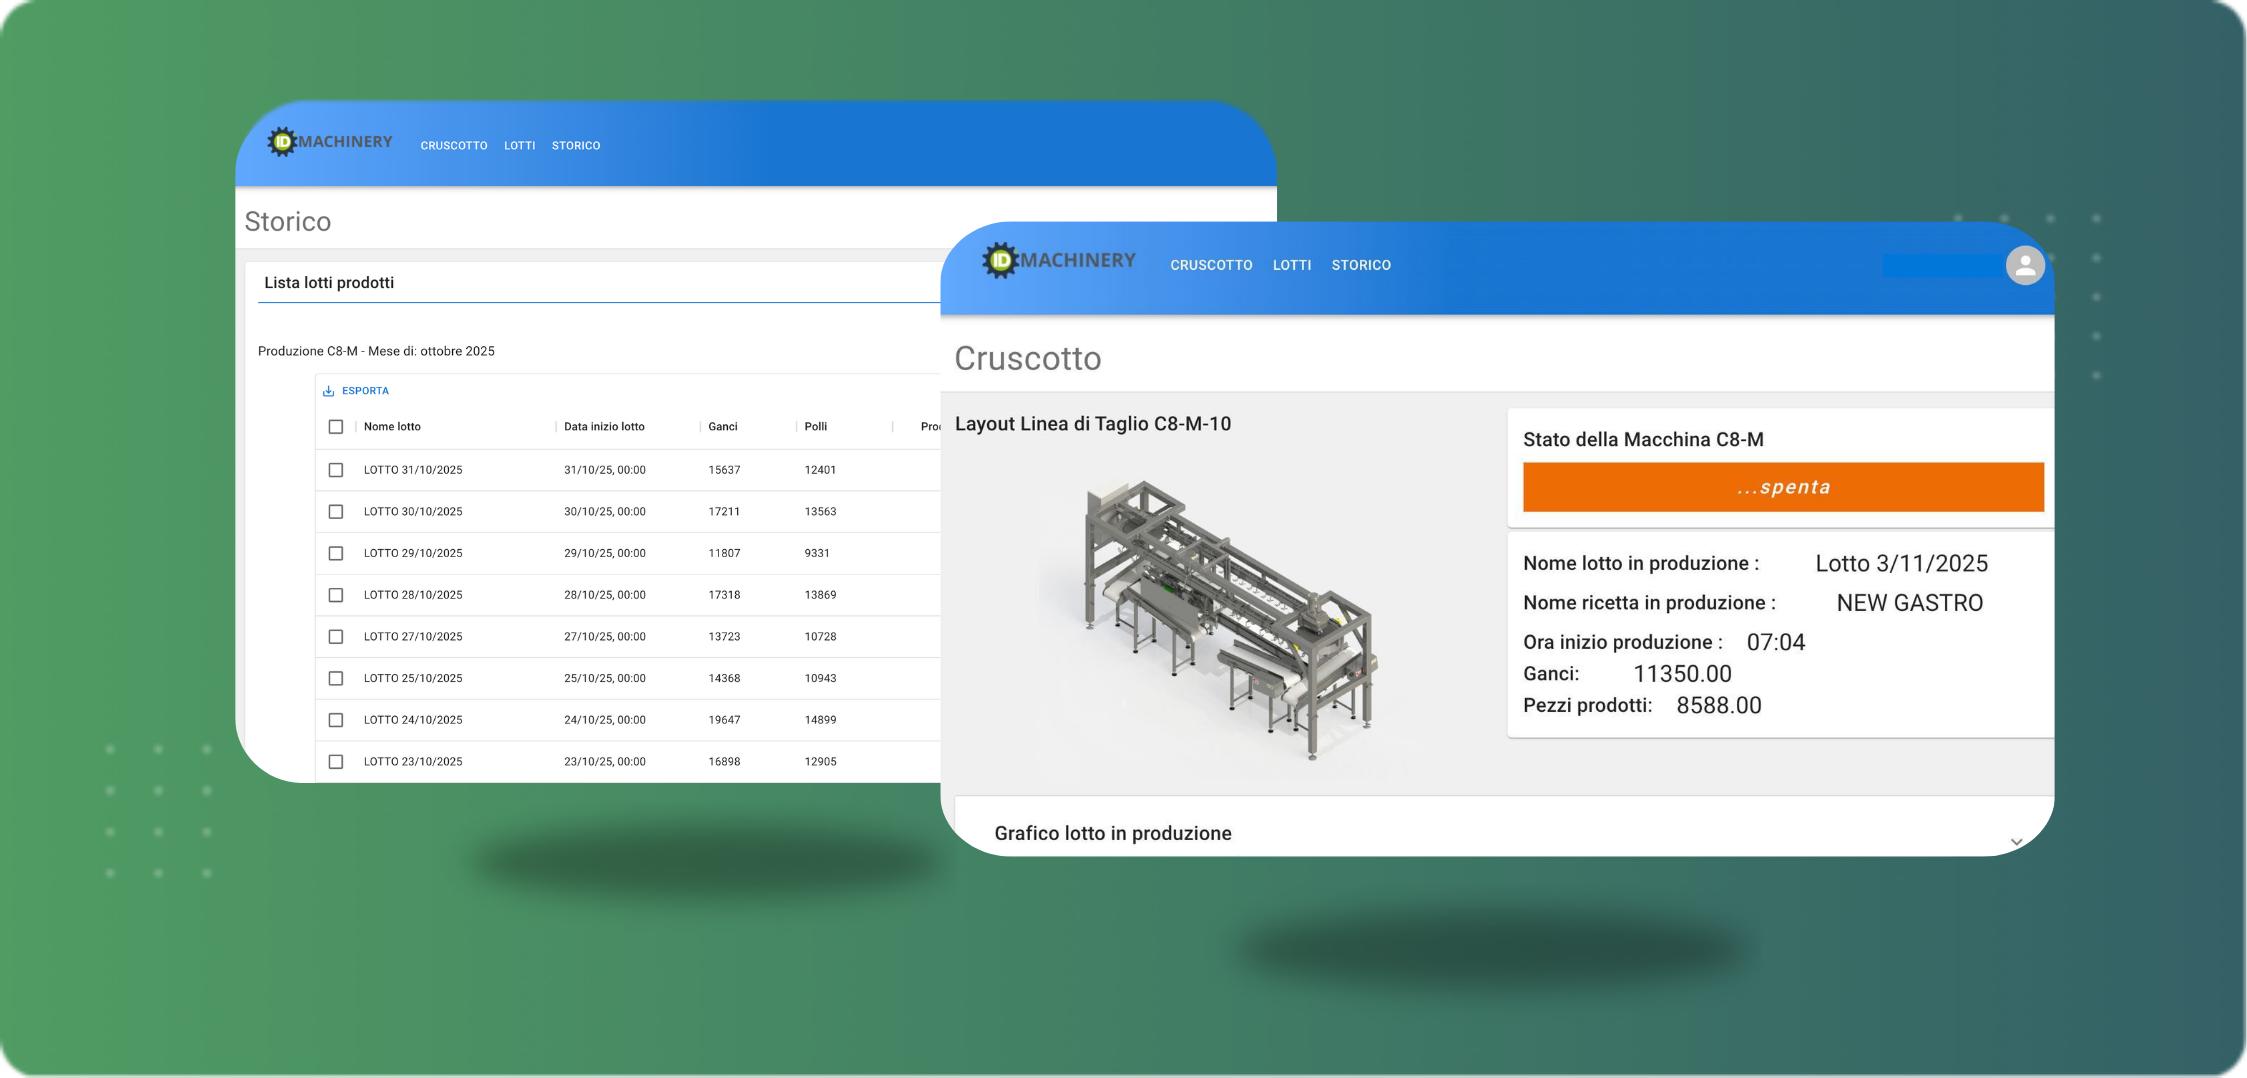Click the ID Machinery logo in Storico window
The width and height of the screenshot is (2247, 1078).
click(330, 142)
